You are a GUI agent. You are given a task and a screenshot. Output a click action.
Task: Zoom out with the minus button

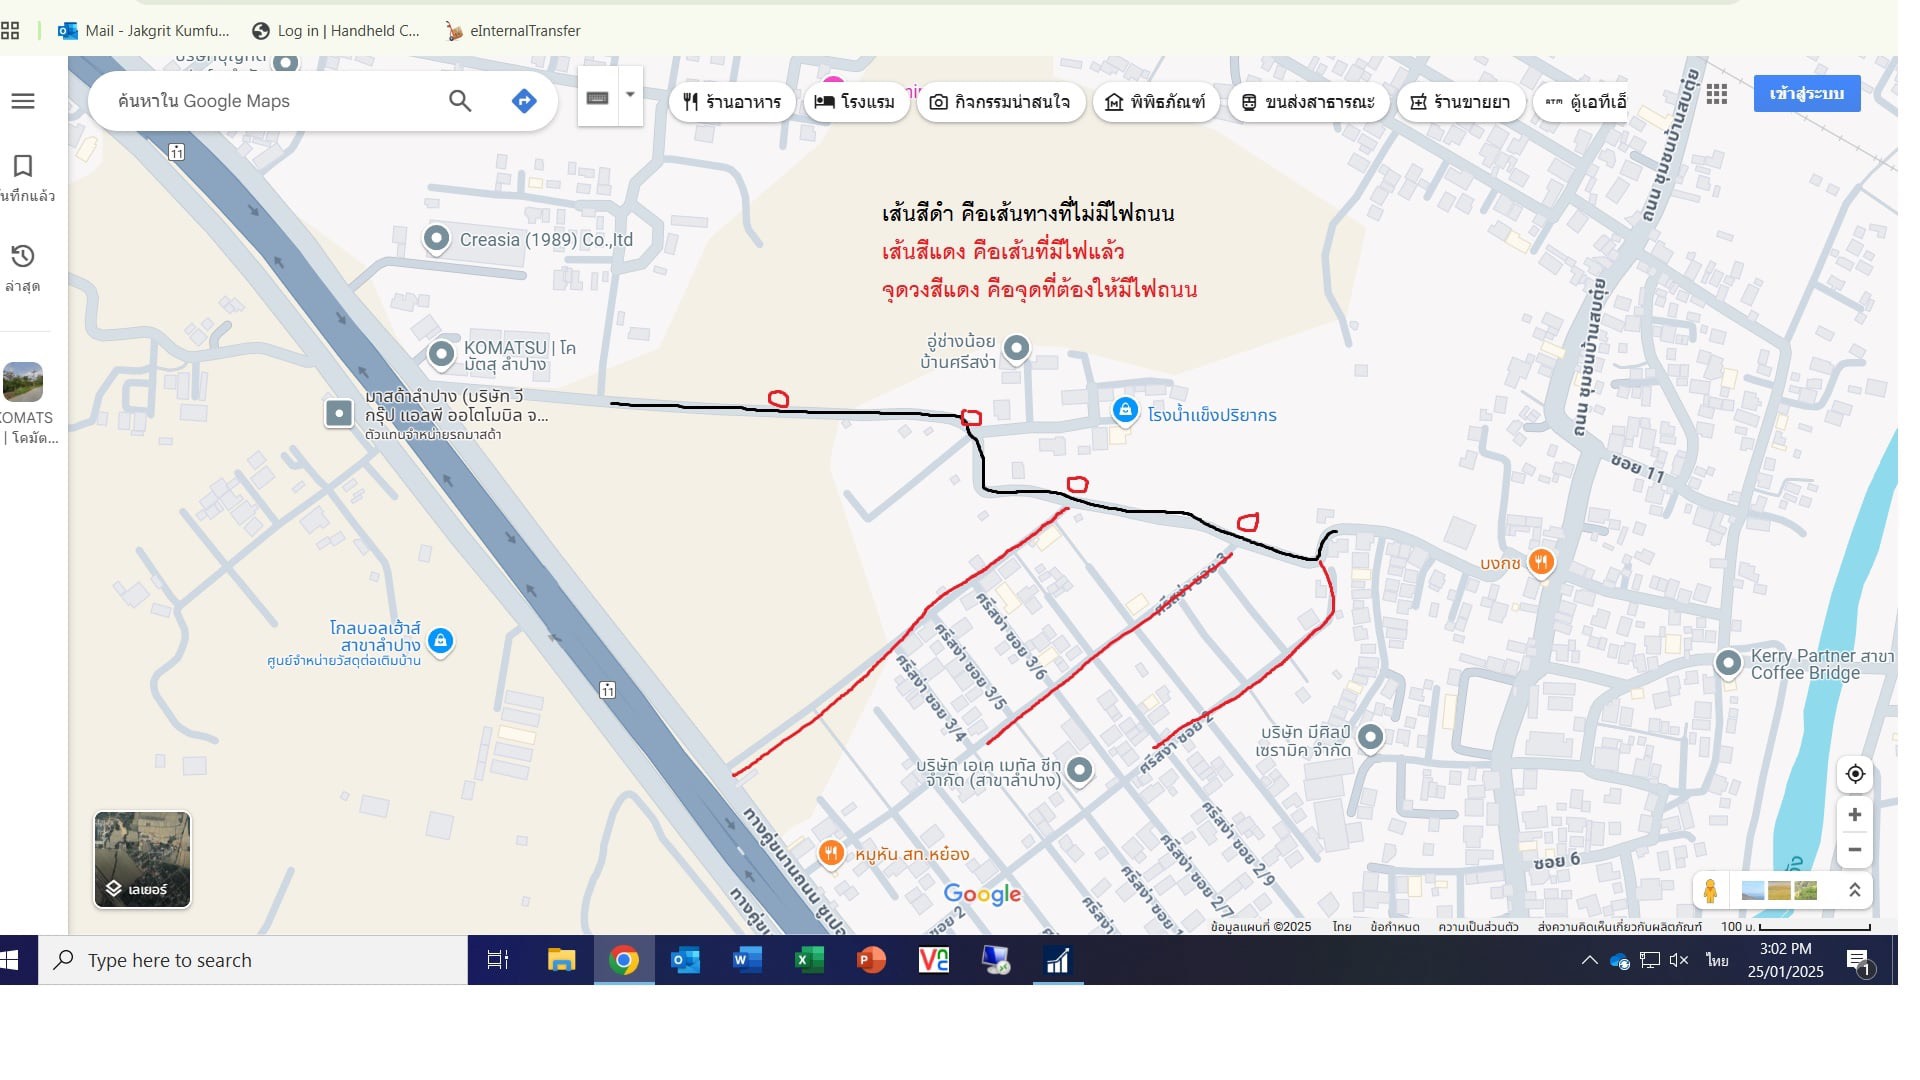(1855, 850)
